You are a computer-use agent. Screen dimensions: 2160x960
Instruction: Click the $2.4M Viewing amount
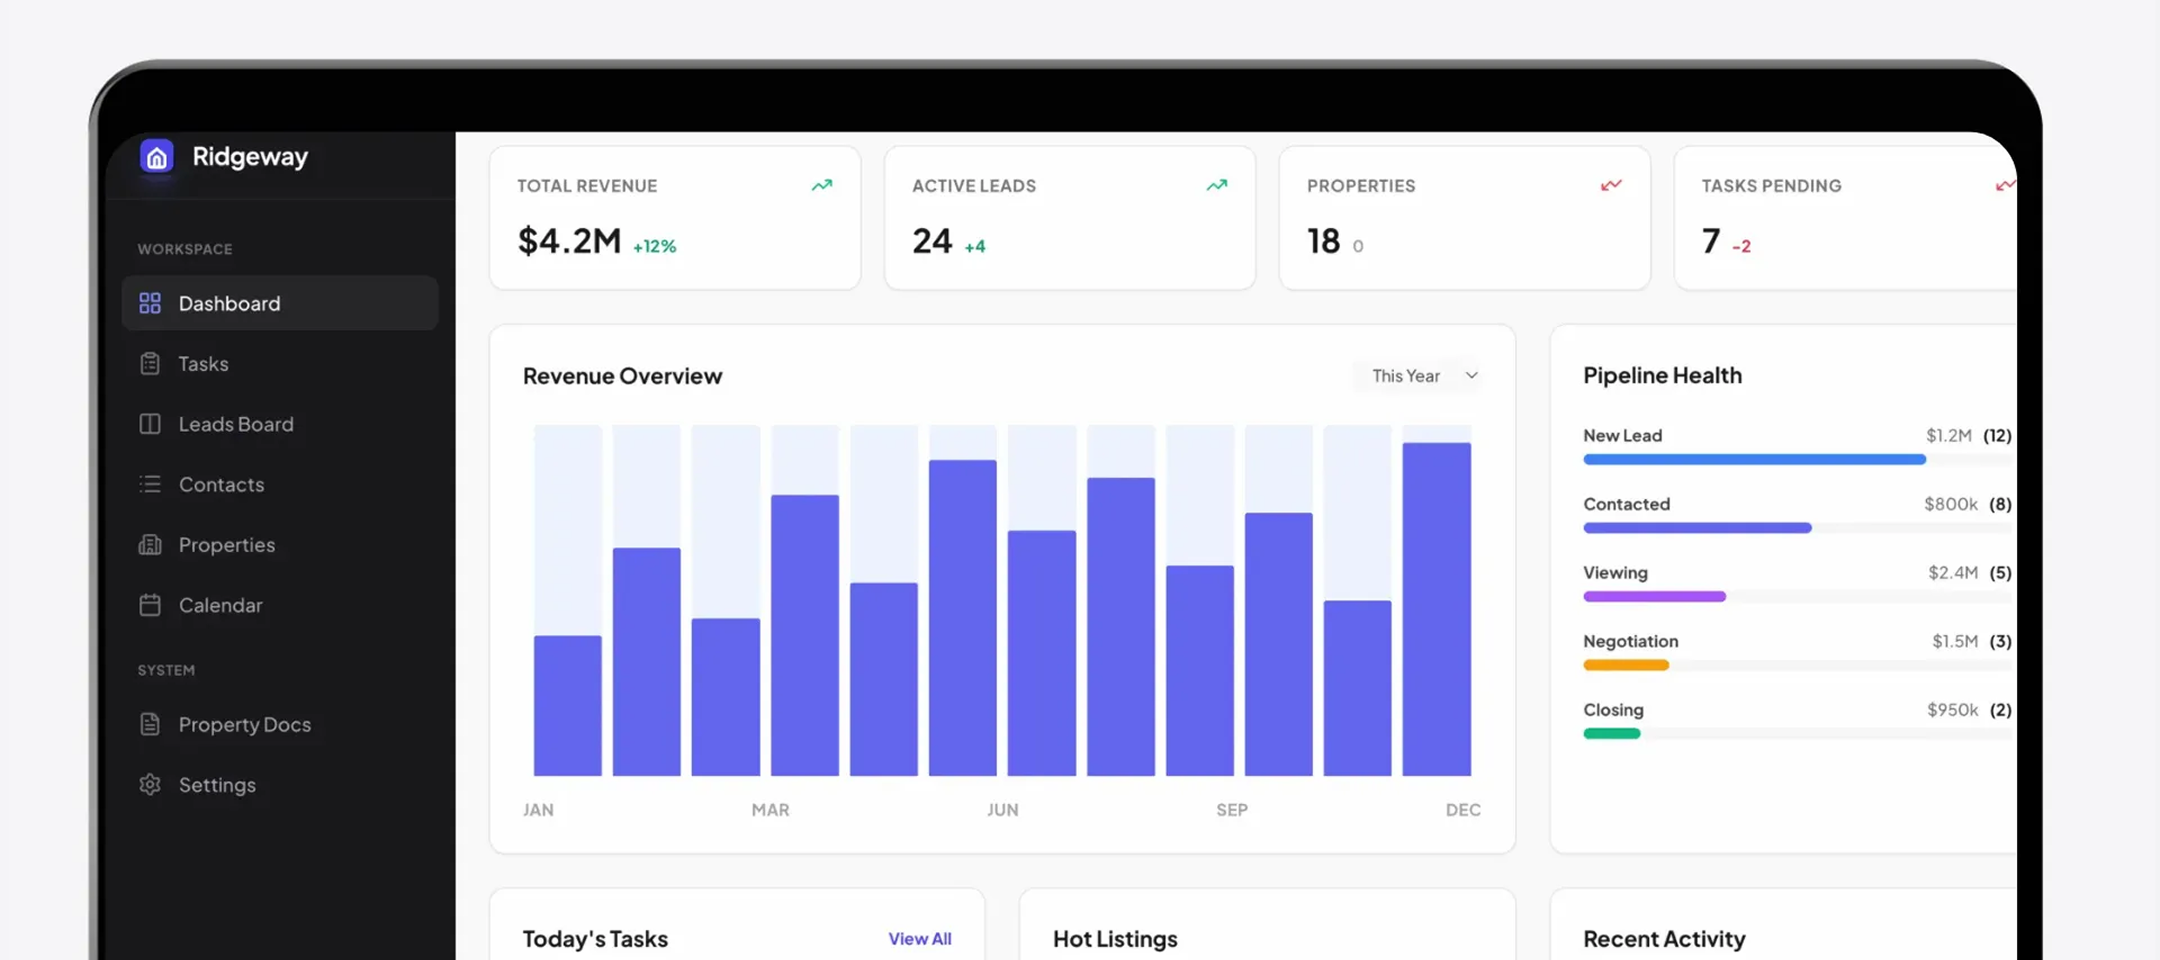pyautogui.click(x=1953, y=573)
